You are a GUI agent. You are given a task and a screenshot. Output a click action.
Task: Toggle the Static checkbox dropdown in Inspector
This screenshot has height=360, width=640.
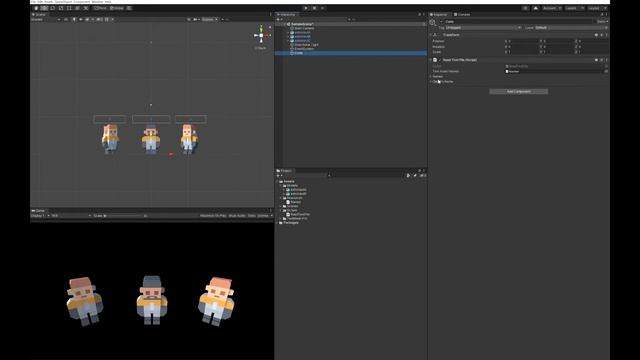click(602, 22)
